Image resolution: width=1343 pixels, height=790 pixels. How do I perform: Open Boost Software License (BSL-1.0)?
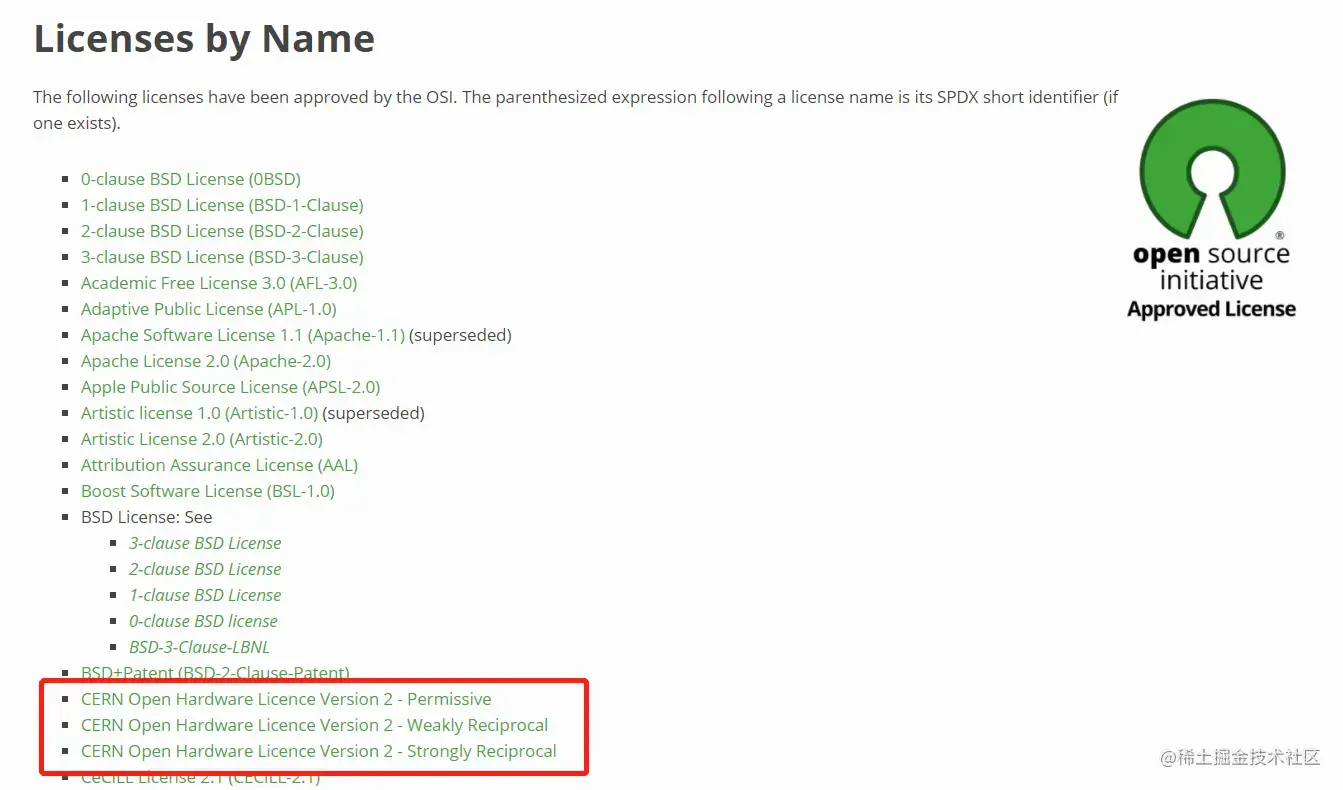tap(208, 491)
